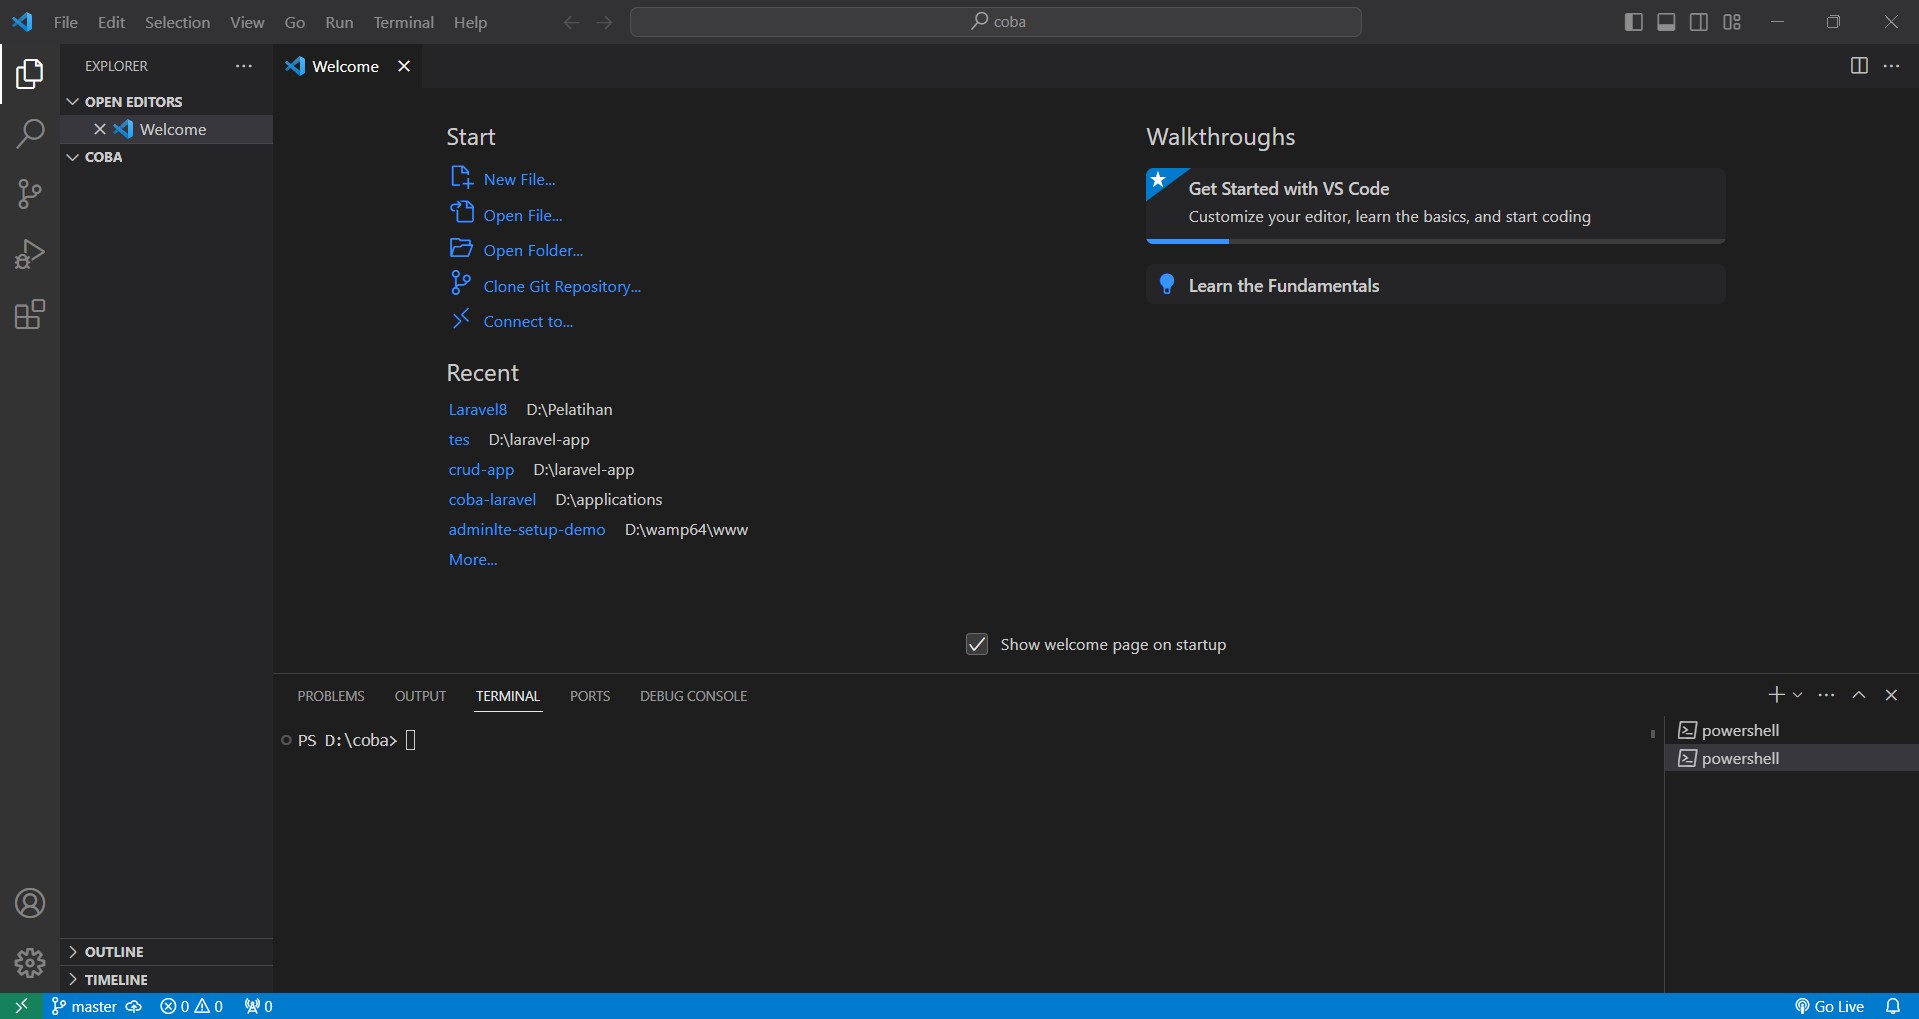Viewport: 1919px width, 1019px height.
Task: Collapse the OPEN EDITORS section
Action: pos(73,101)
